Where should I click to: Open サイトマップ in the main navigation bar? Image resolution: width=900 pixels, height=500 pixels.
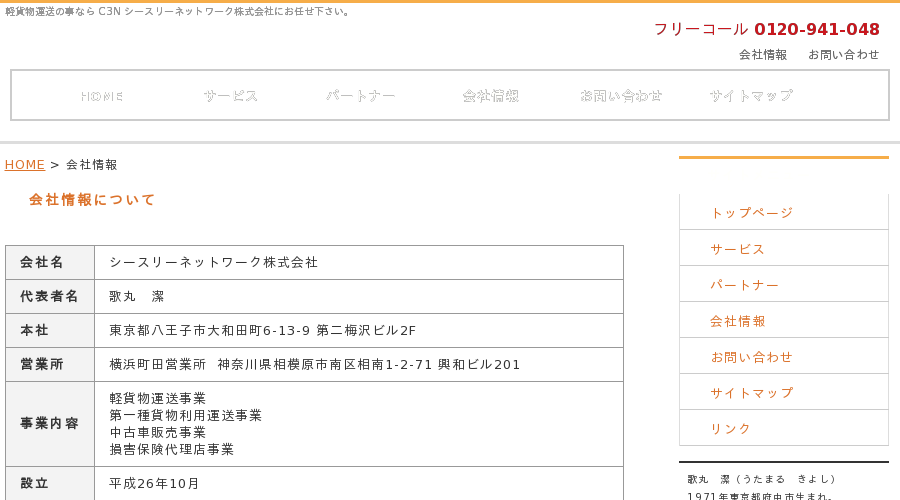point(751,96)
